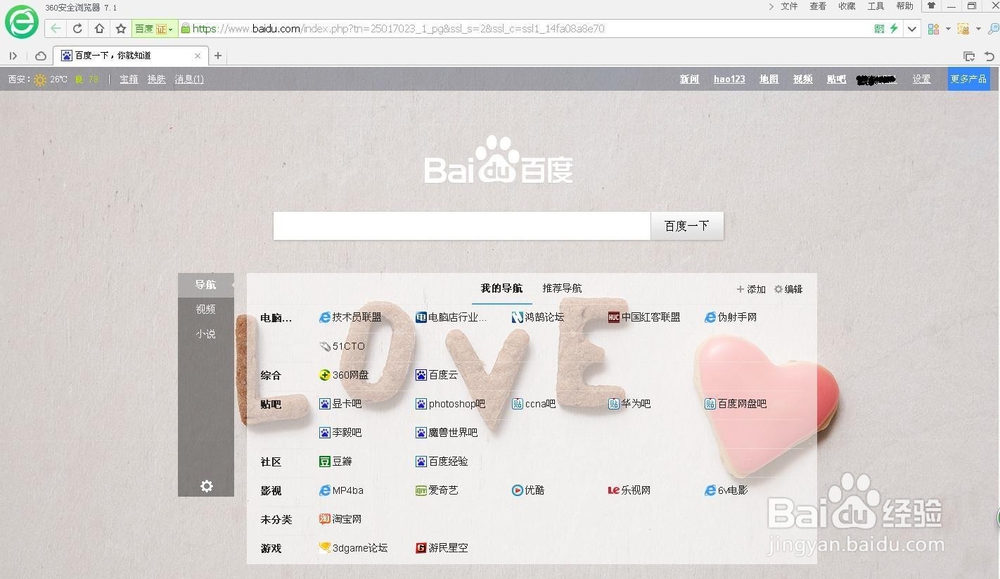This screenshot has height=579, width=1000.
Task: Open the 百度 search engine dropdown in address bar
Action: [150, 29]
